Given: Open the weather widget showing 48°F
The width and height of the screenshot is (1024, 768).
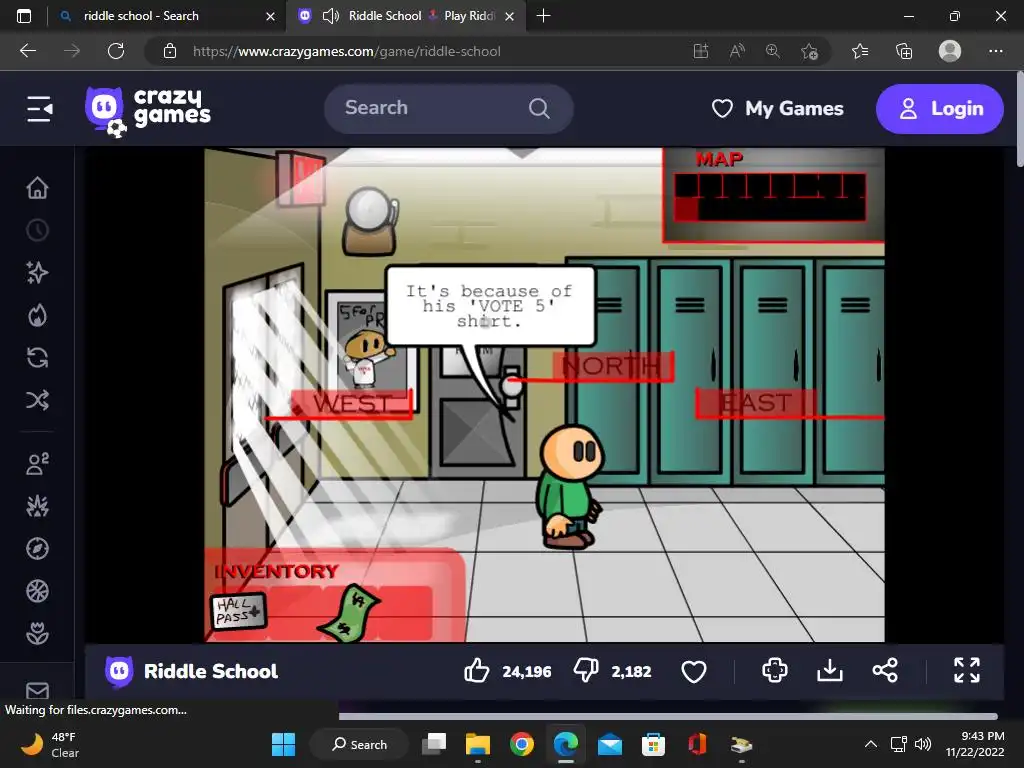Looking at the screenshot, I should pyautogui.click(x=50, y=744).
